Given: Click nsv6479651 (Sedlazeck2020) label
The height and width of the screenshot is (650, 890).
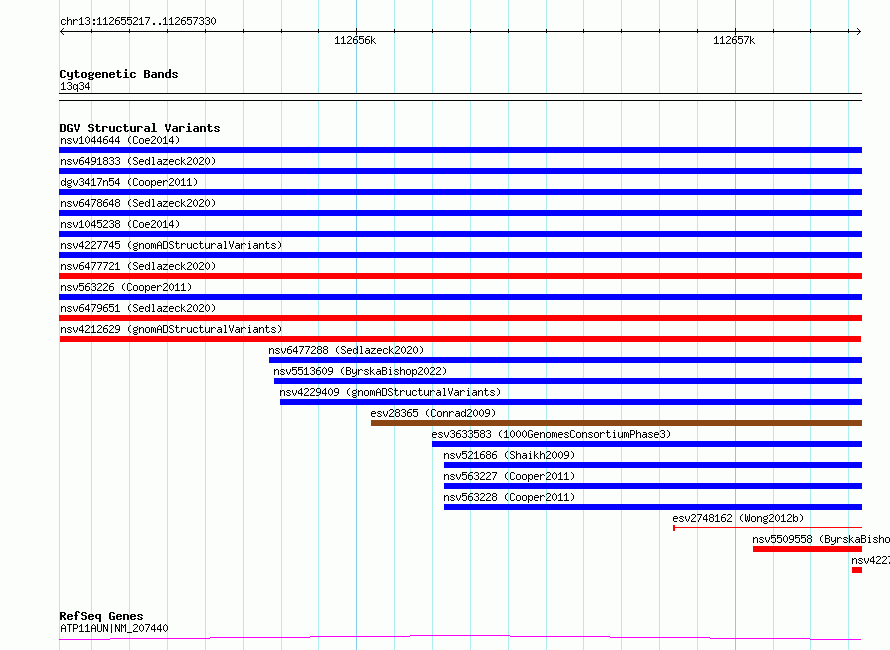Looking at the screenshot, I should (138, 308).
